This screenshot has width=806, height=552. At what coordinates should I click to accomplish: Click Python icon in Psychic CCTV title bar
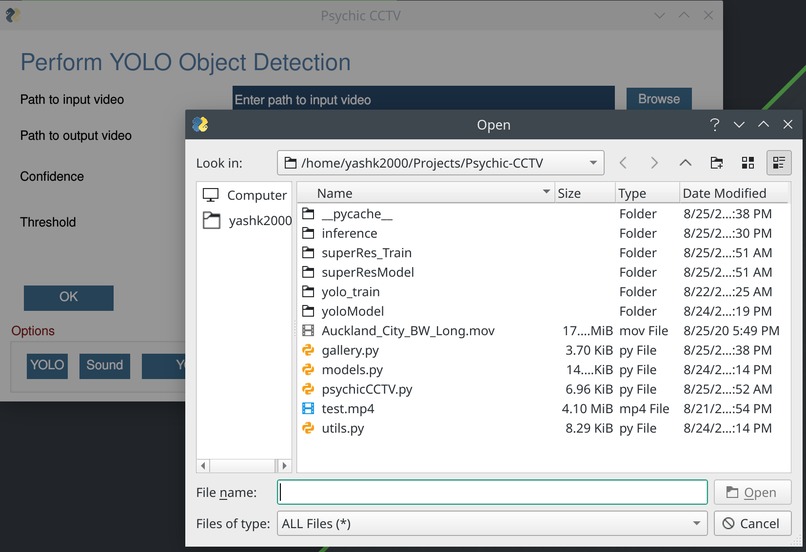coord(13,15)
